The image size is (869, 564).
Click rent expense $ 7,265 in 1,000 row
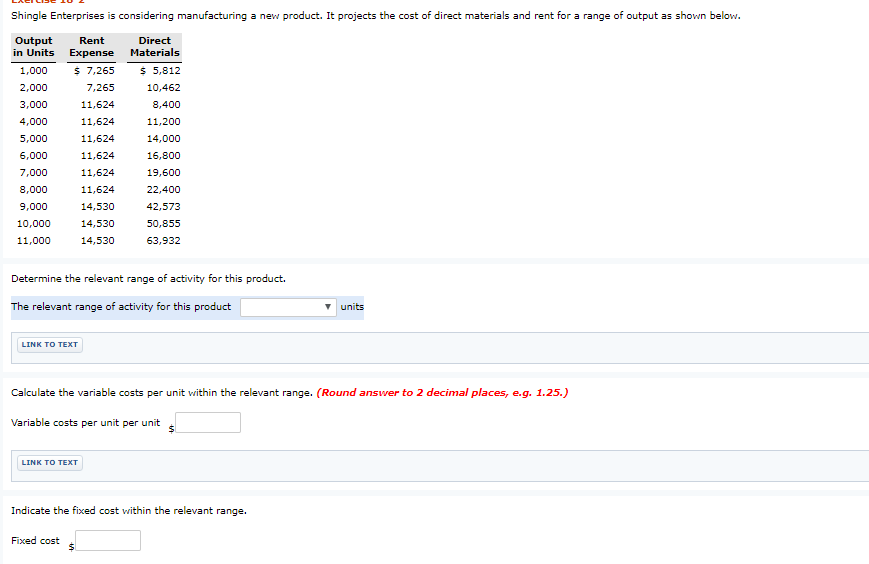click(94, 71)
